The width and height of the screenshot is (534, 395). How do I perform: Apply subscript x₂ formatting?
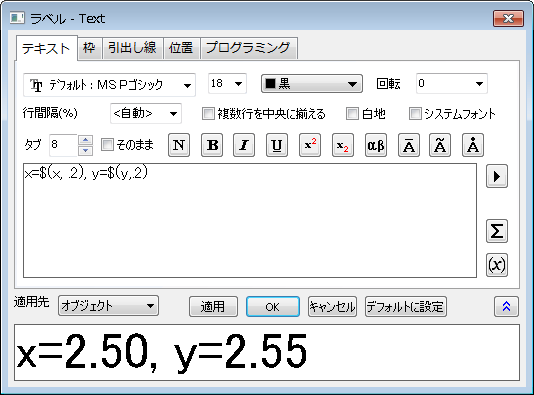[343, 145]
